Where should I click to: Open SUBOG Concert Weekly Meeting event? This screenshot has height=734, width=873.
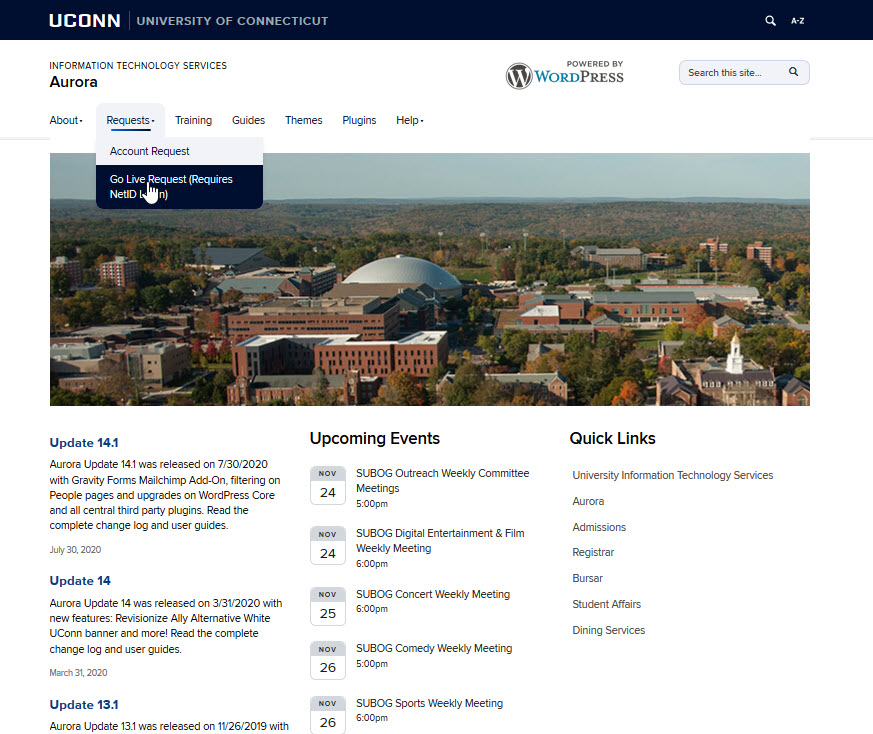point(432,594)
